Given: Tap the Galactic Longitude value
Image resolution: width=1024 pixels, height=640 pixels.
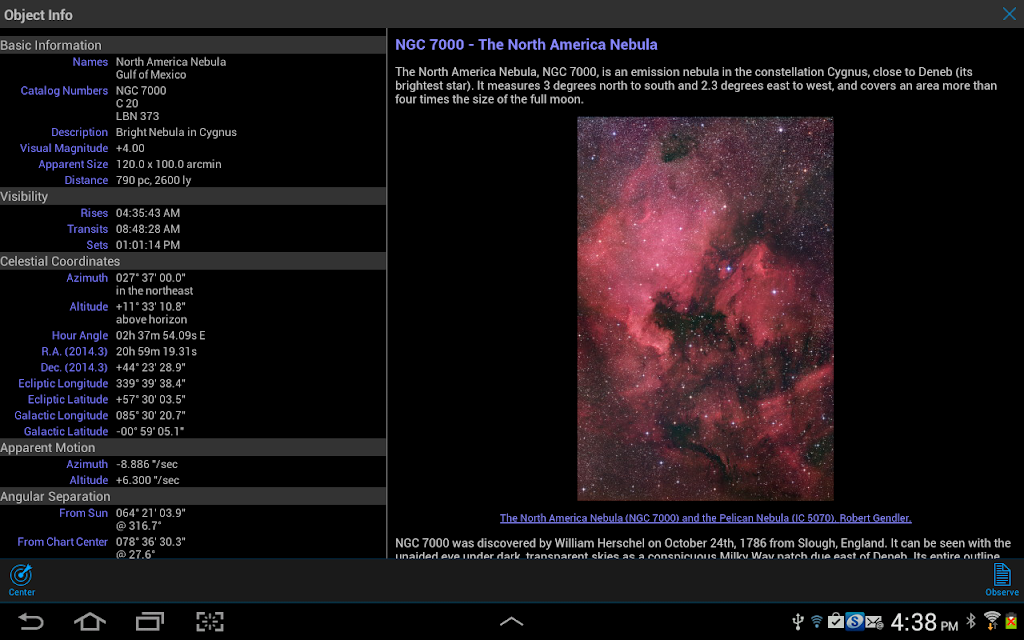Looking at the screenshot, I should [151, 415].
